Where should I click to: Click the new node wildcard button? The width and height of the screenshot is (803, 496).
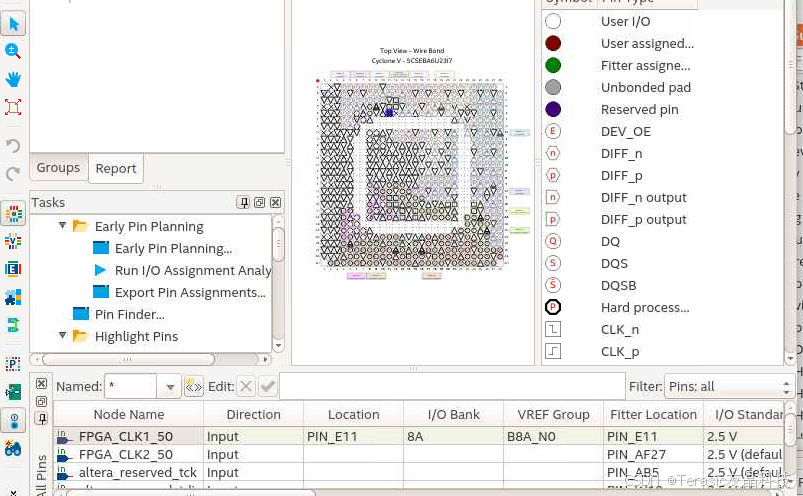point(194,386)
